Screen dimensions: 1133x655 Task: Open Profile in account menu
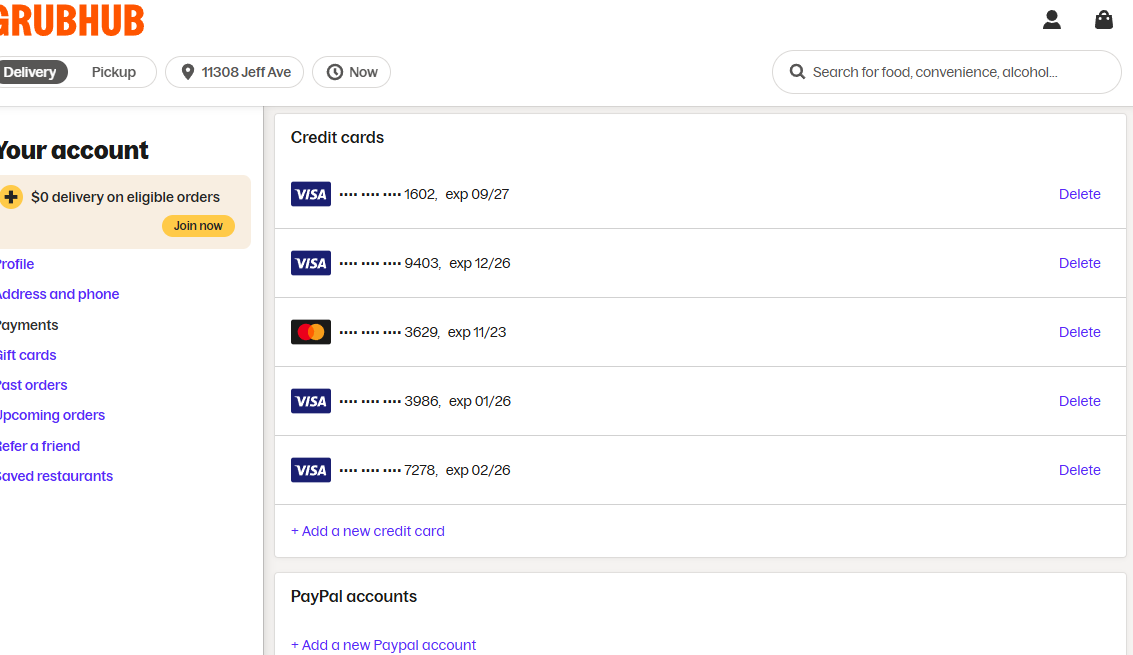pos(16,264)
